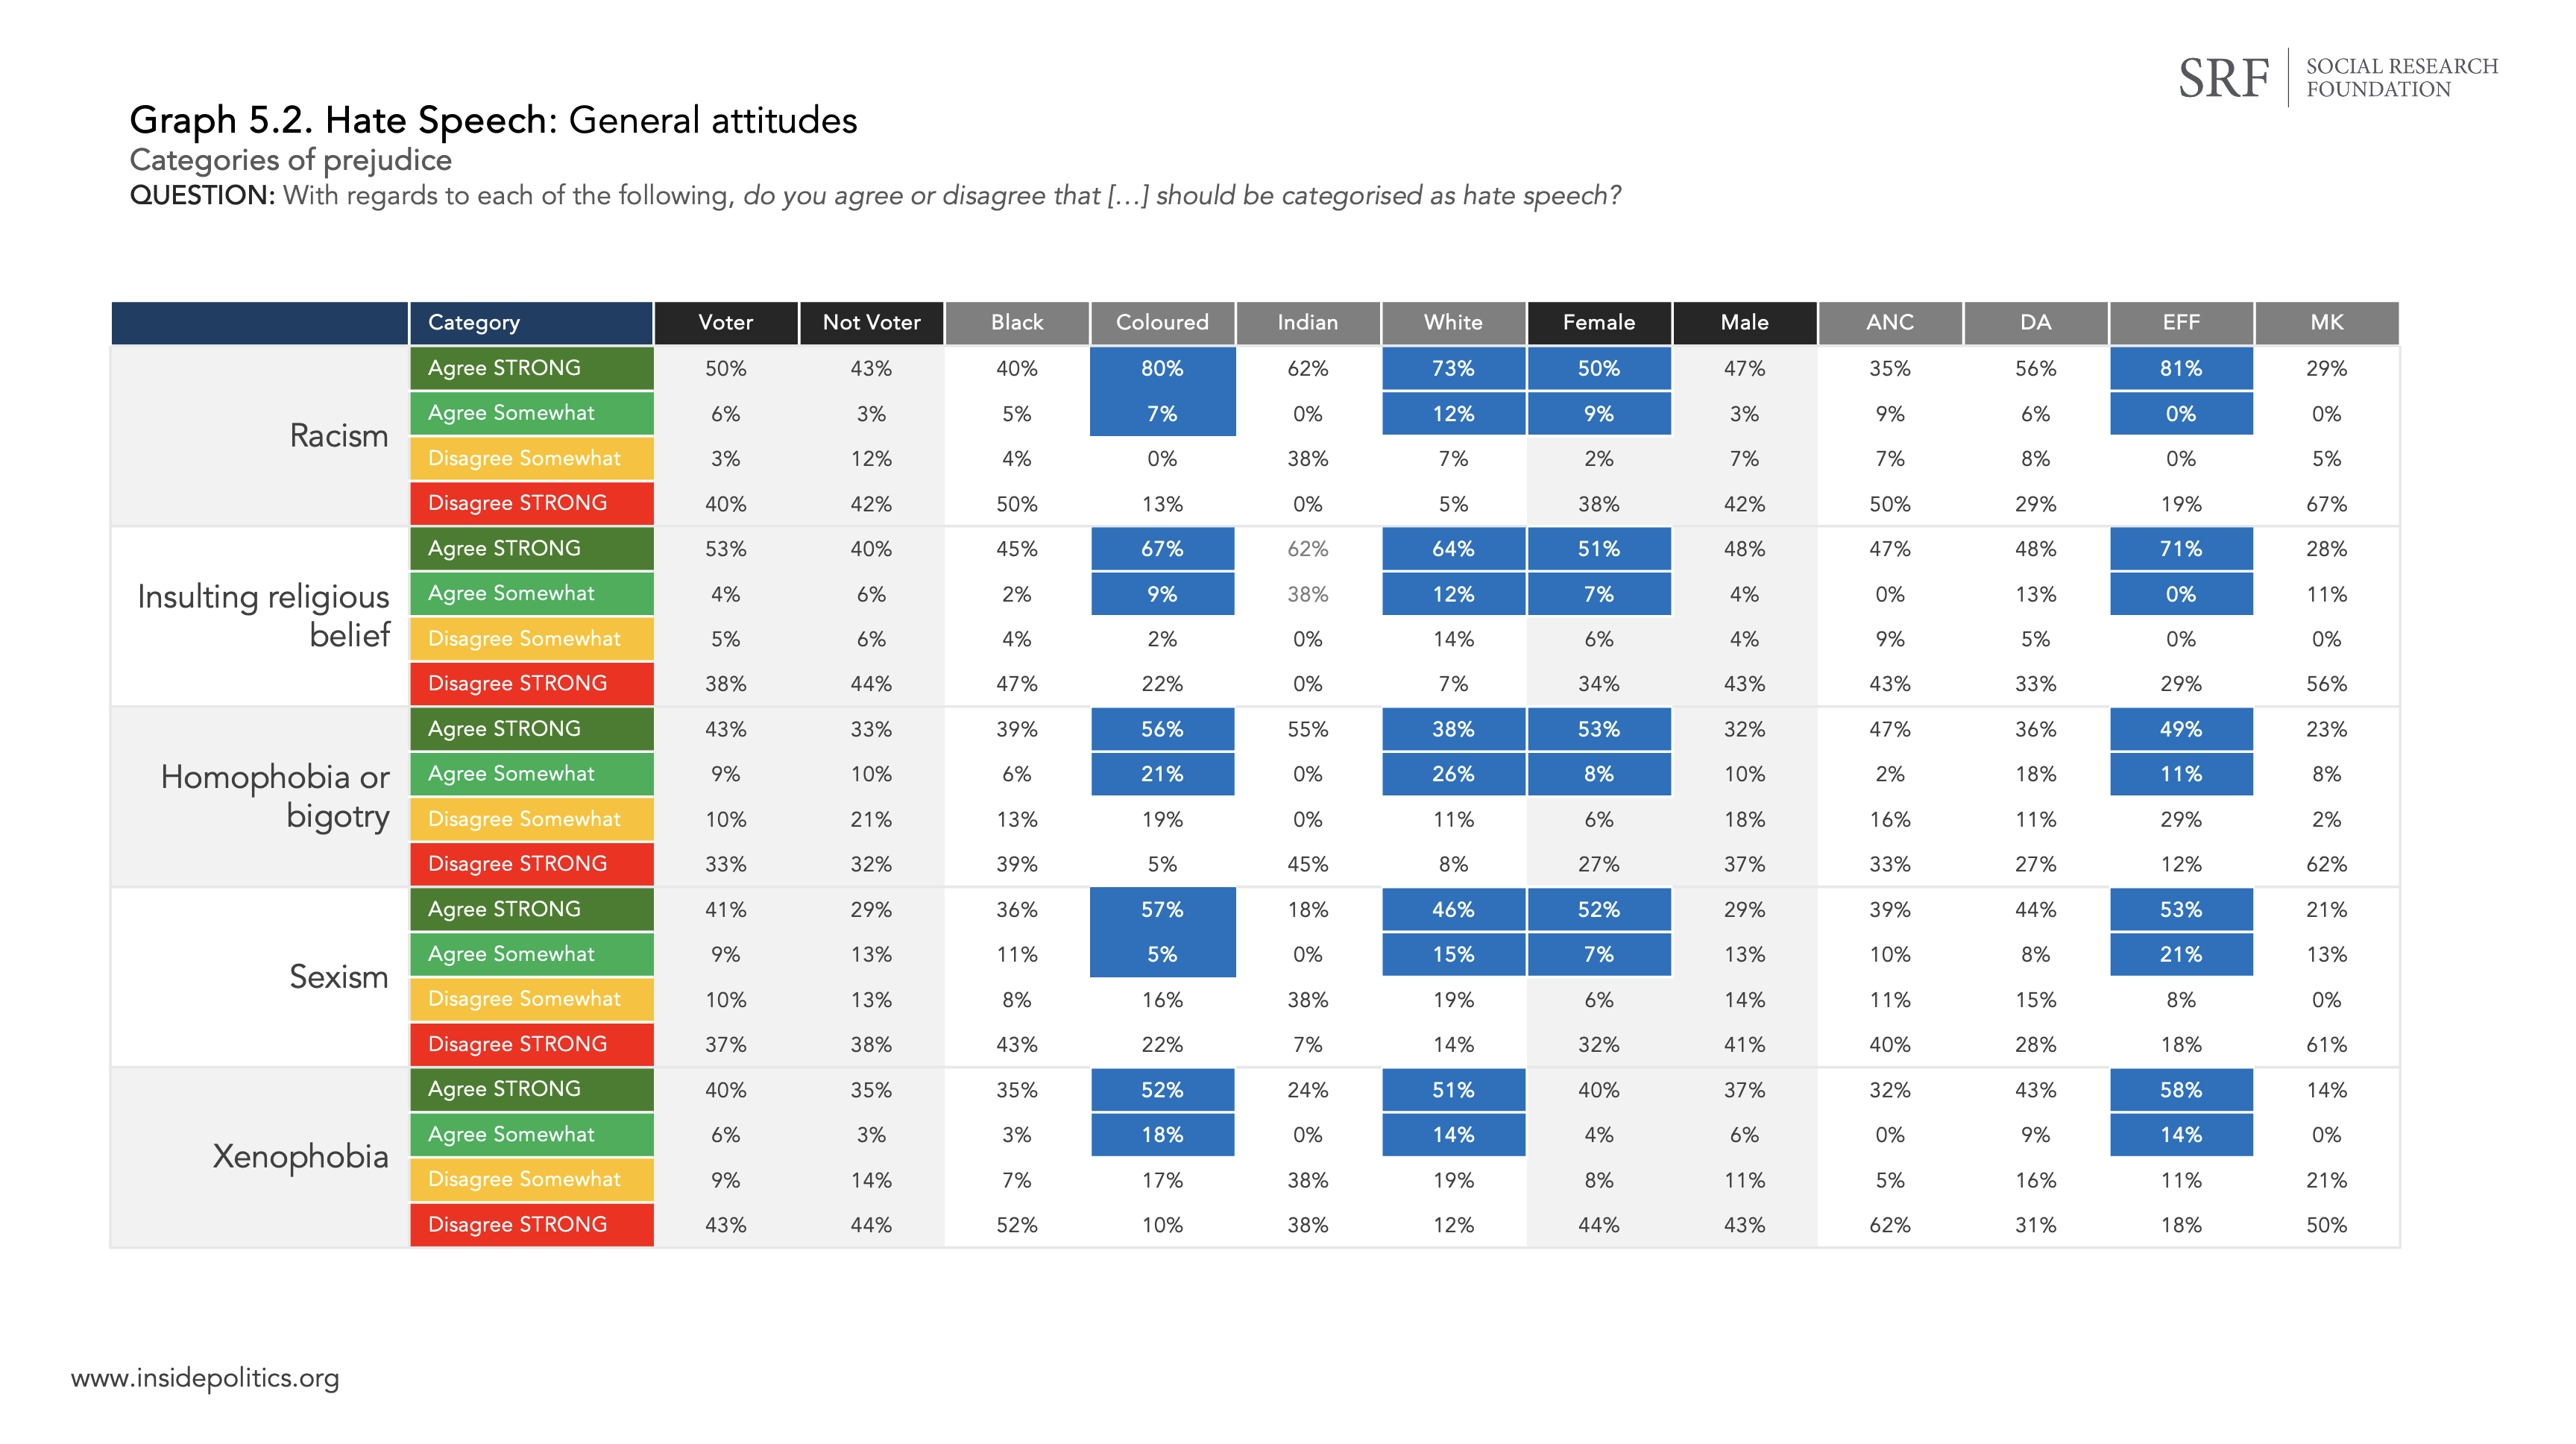Click the Xenophobia row label
This screenshot has height=1444, width=2576.
tap(300, 1156)
